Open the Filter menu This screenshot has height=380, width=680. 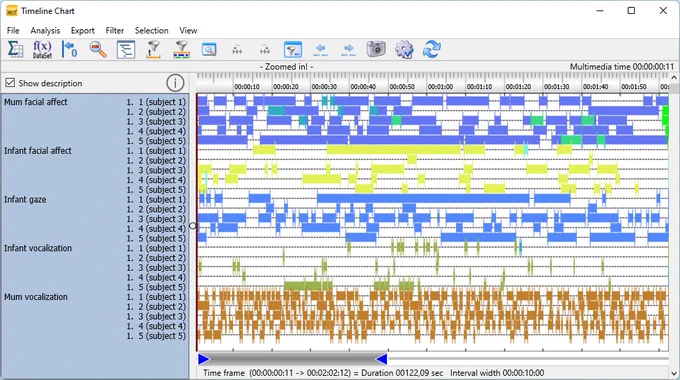pyautogui.click(x=114, y=30)
